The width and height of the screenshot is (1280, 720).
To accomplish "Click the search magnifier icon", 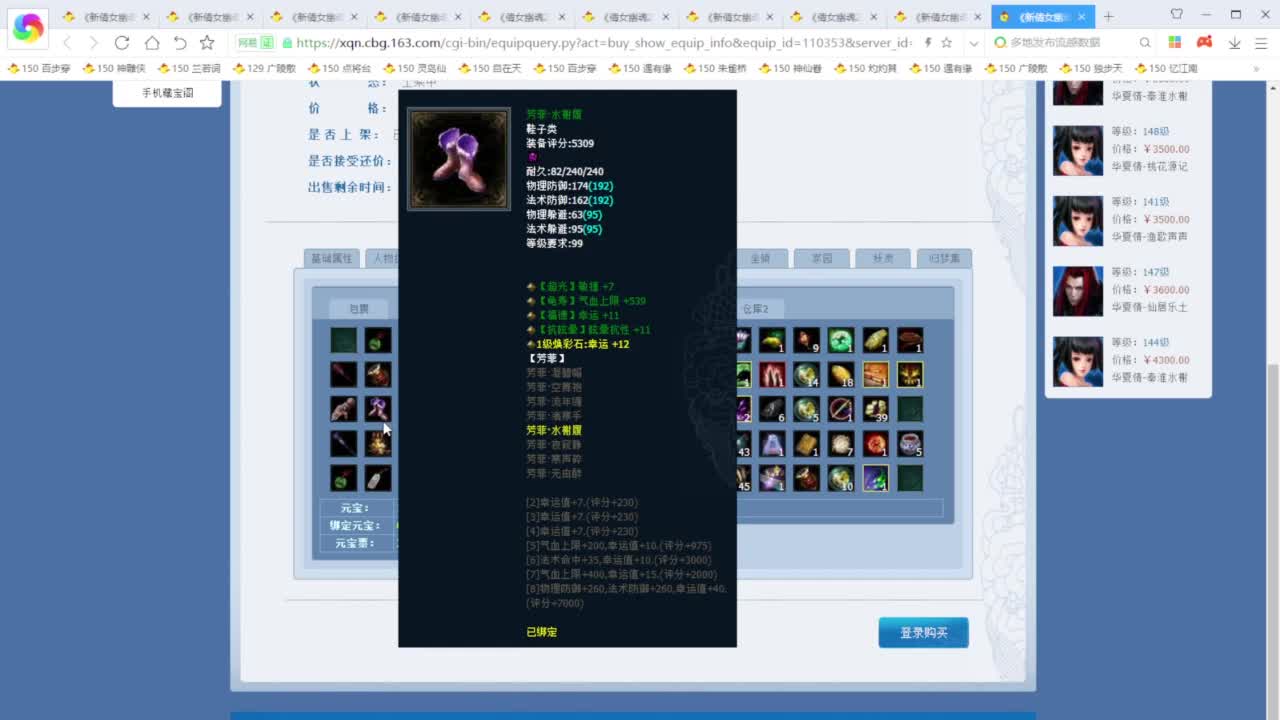I will coord(1146,43).
